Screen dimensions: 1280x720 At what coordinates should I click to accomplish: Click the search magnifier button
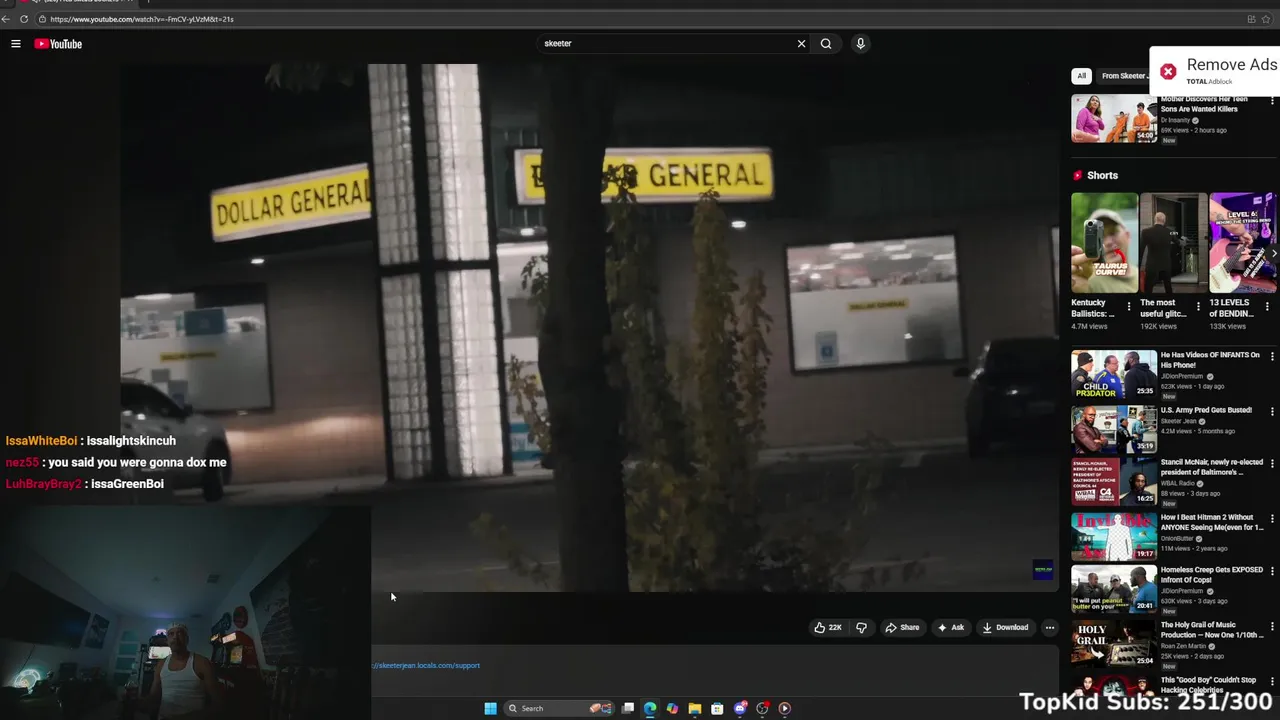(x=826, y=44)
